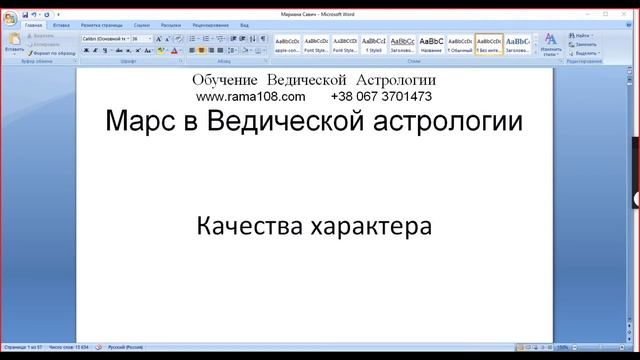Click the zoom slider in status bar
The height and width of the screenshot is (360, 640).
pyautogui.click(x=598, y=347)
